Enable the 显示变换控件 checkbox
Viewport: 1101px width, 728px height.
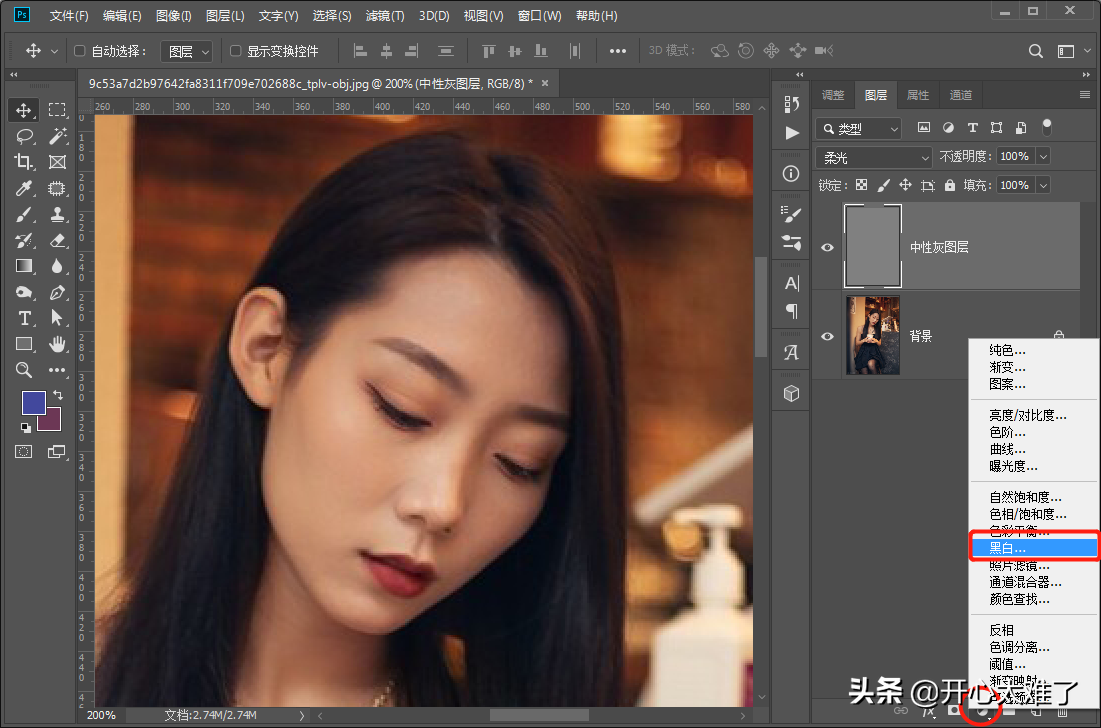(x=236, y=51)
